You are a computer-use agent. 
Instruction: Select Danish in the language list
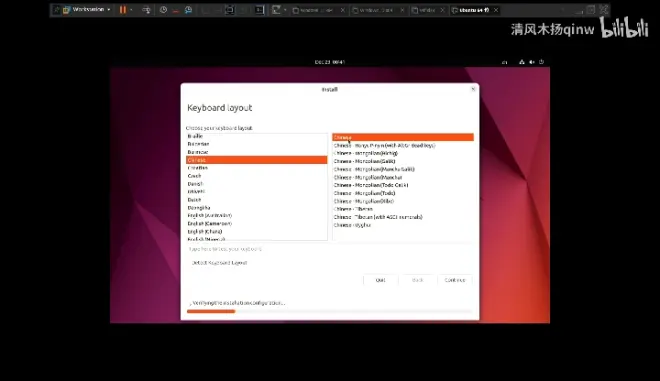[x=256, y=184]
